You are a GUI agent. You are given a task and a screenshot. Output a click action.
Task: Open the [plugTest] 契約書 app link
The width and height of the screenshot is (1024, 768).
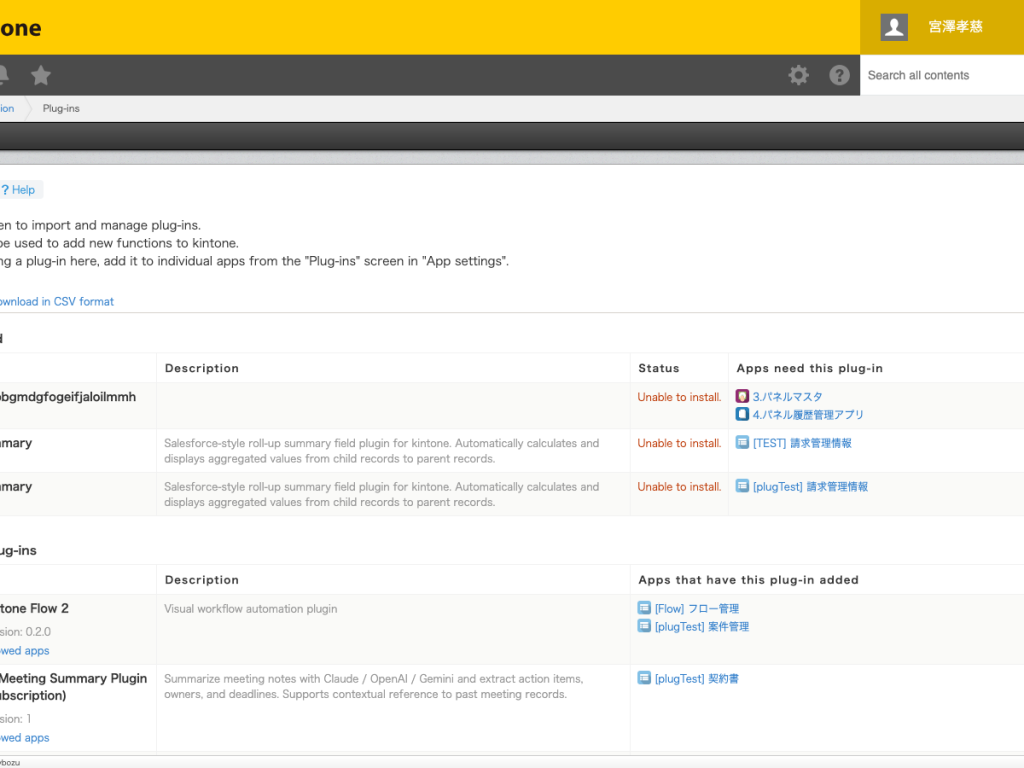(x=696, y=679)
